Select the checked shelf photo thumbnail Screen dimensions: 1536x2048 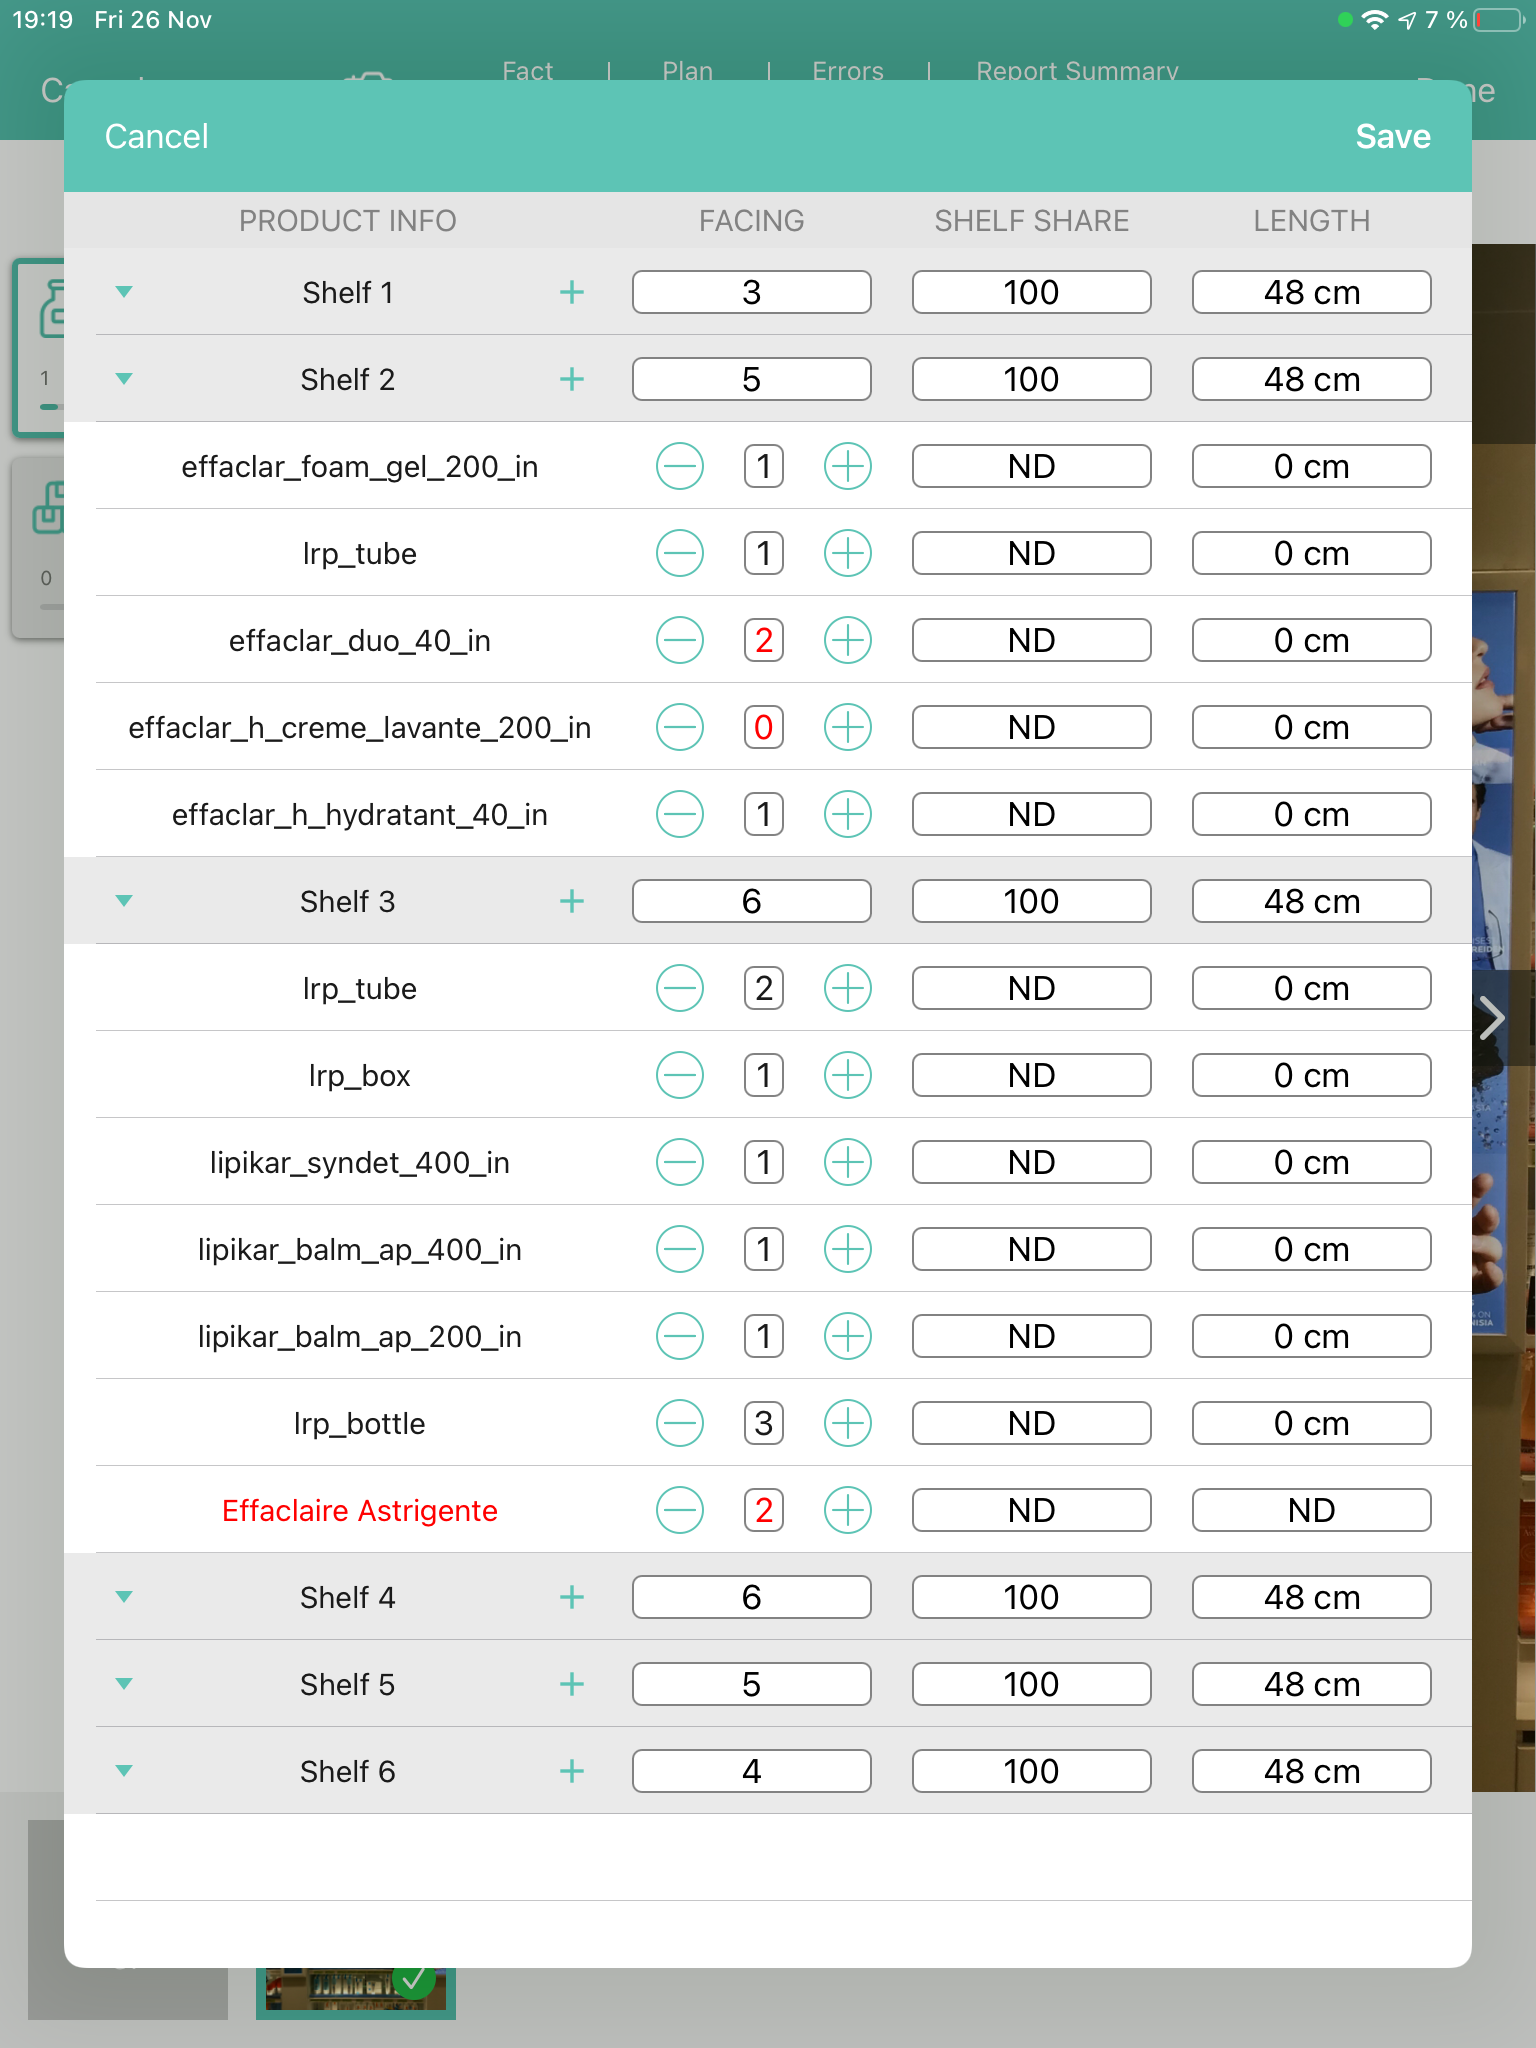(356, 1990)
